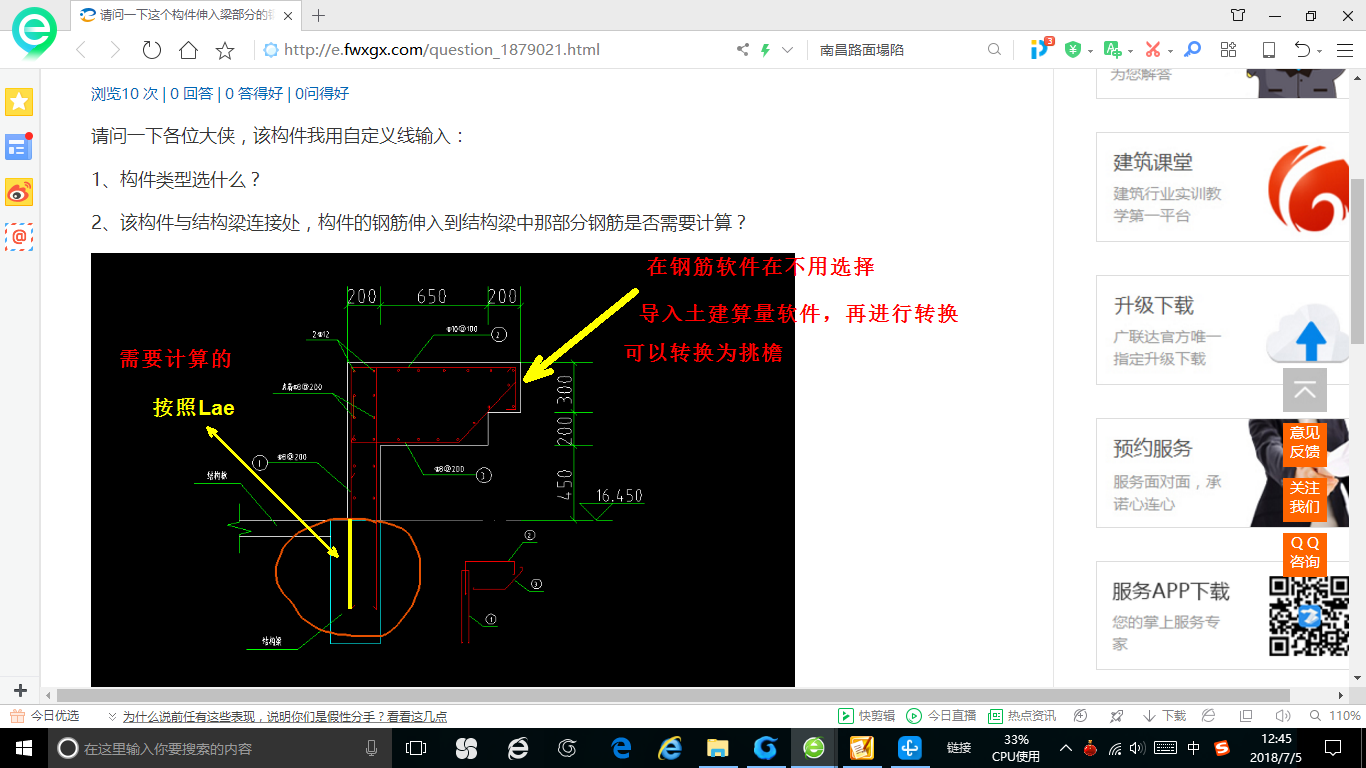Open the extensions grid icon
The image size is (1366, 768).
pyautogui.click(x=1229, y=49)
